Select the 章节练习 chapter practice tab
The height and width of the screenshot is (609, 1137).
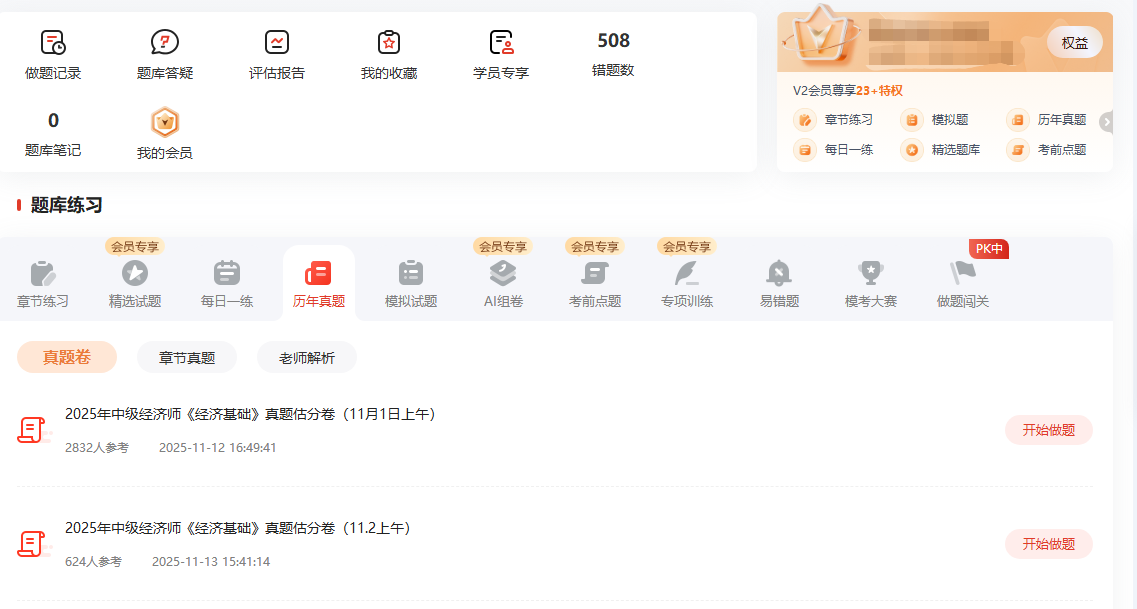click(43, 283)
